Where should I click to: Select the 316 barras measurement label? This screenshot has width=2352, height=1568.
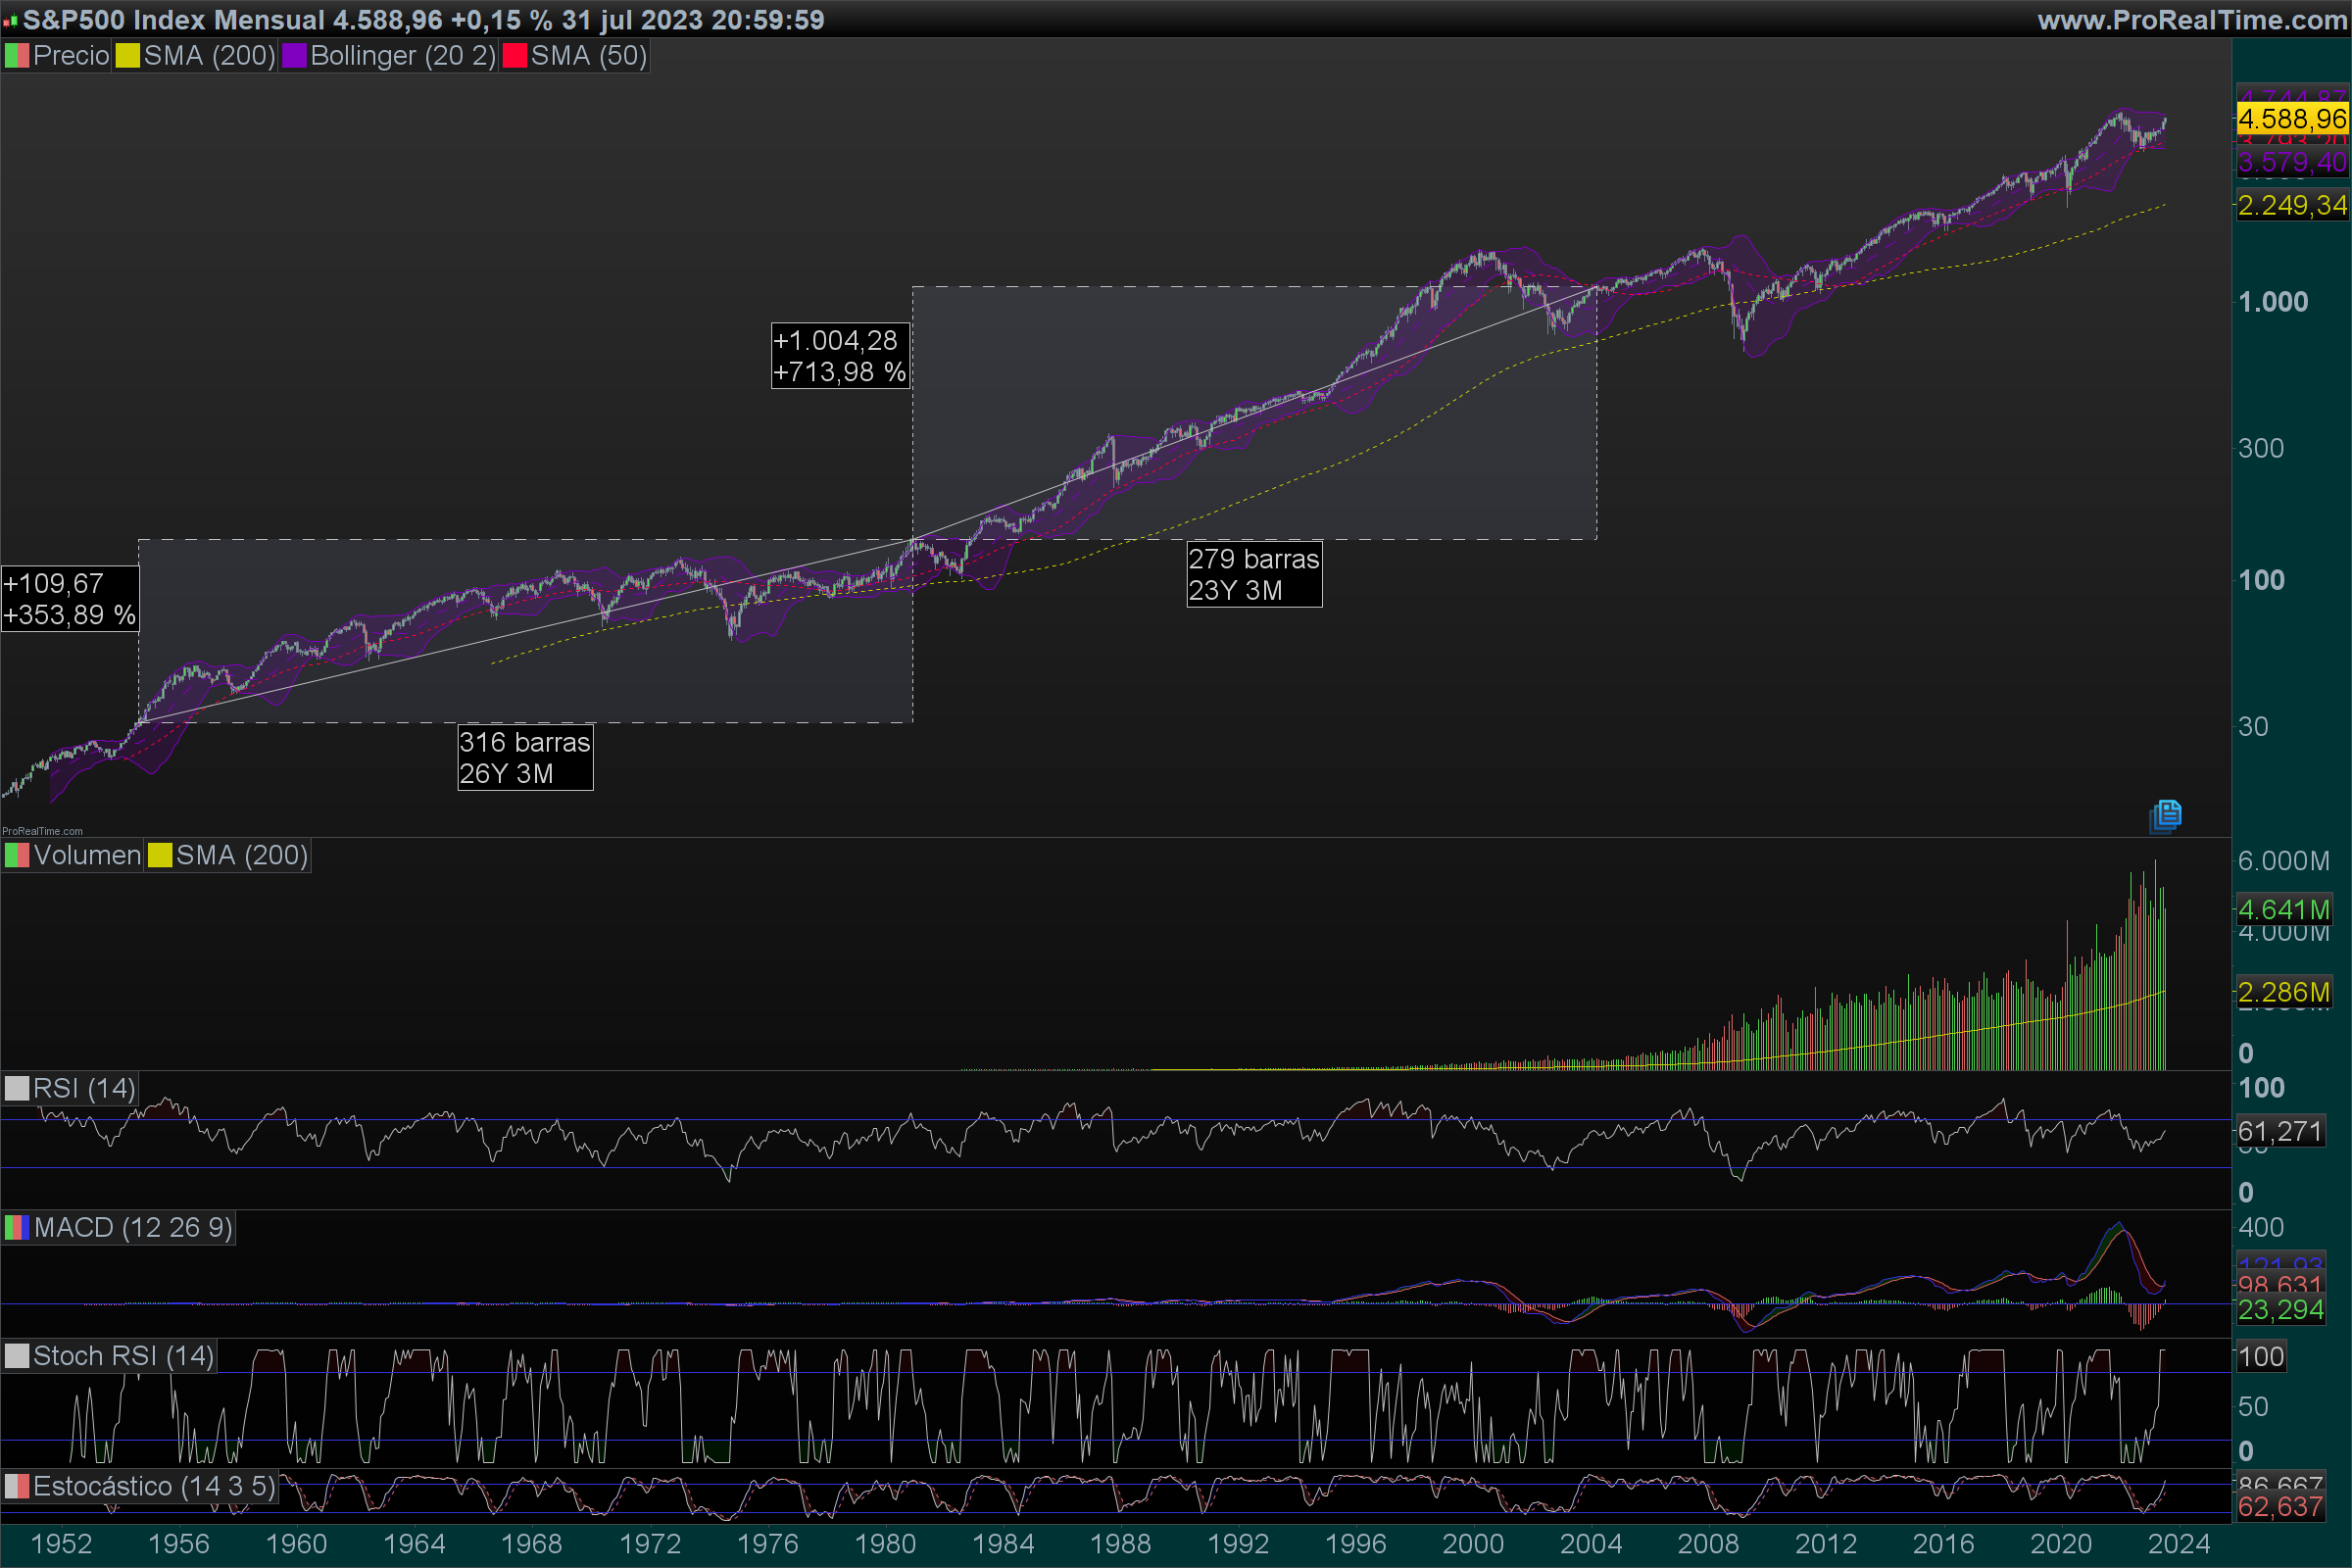click(525, 757)
